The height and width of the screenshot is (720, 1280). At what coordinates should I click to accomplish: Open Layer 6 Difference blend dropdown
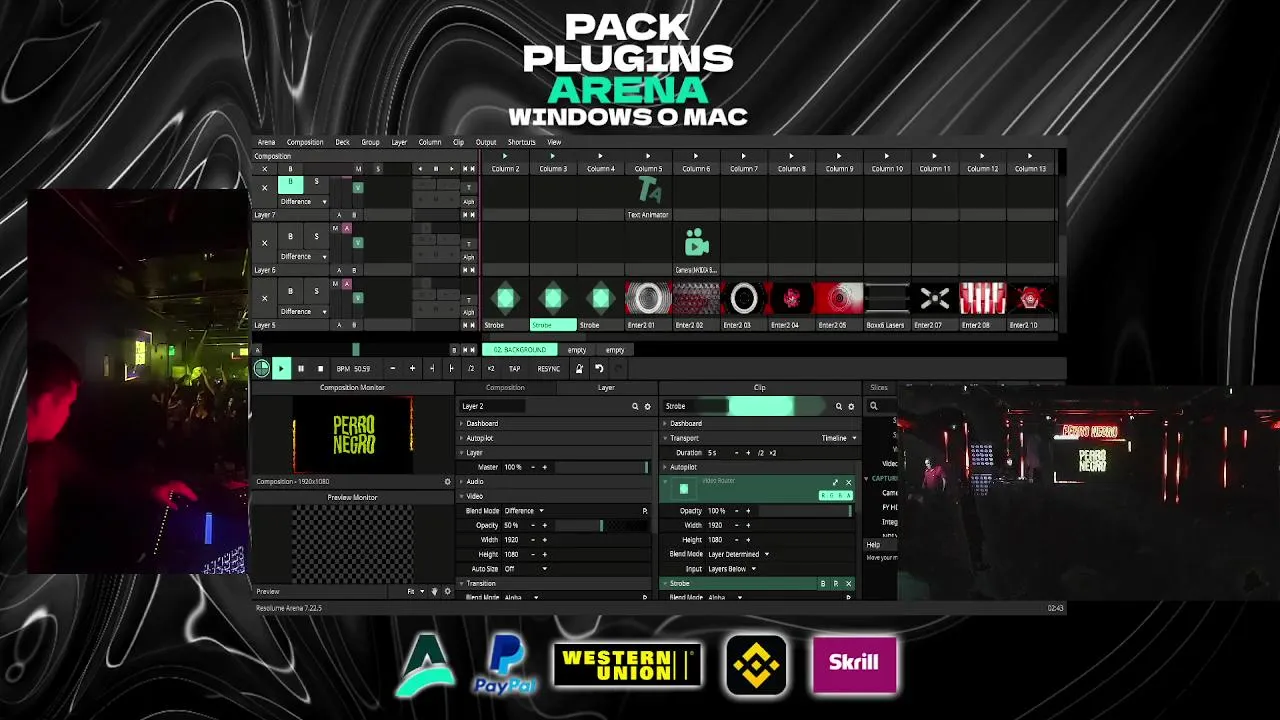(303, 257)
